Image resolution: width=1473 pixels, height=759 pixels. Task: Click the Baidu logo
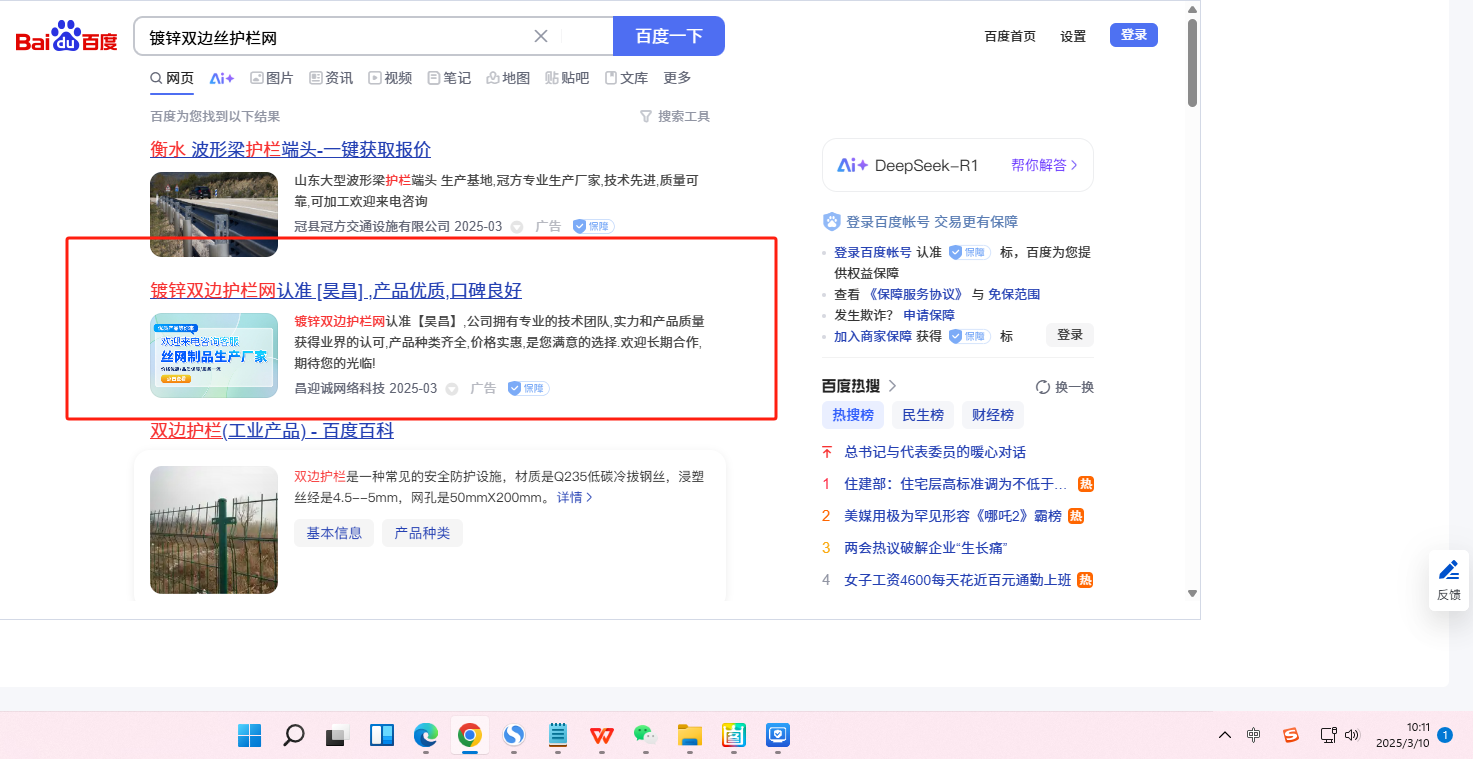point(66,38)
